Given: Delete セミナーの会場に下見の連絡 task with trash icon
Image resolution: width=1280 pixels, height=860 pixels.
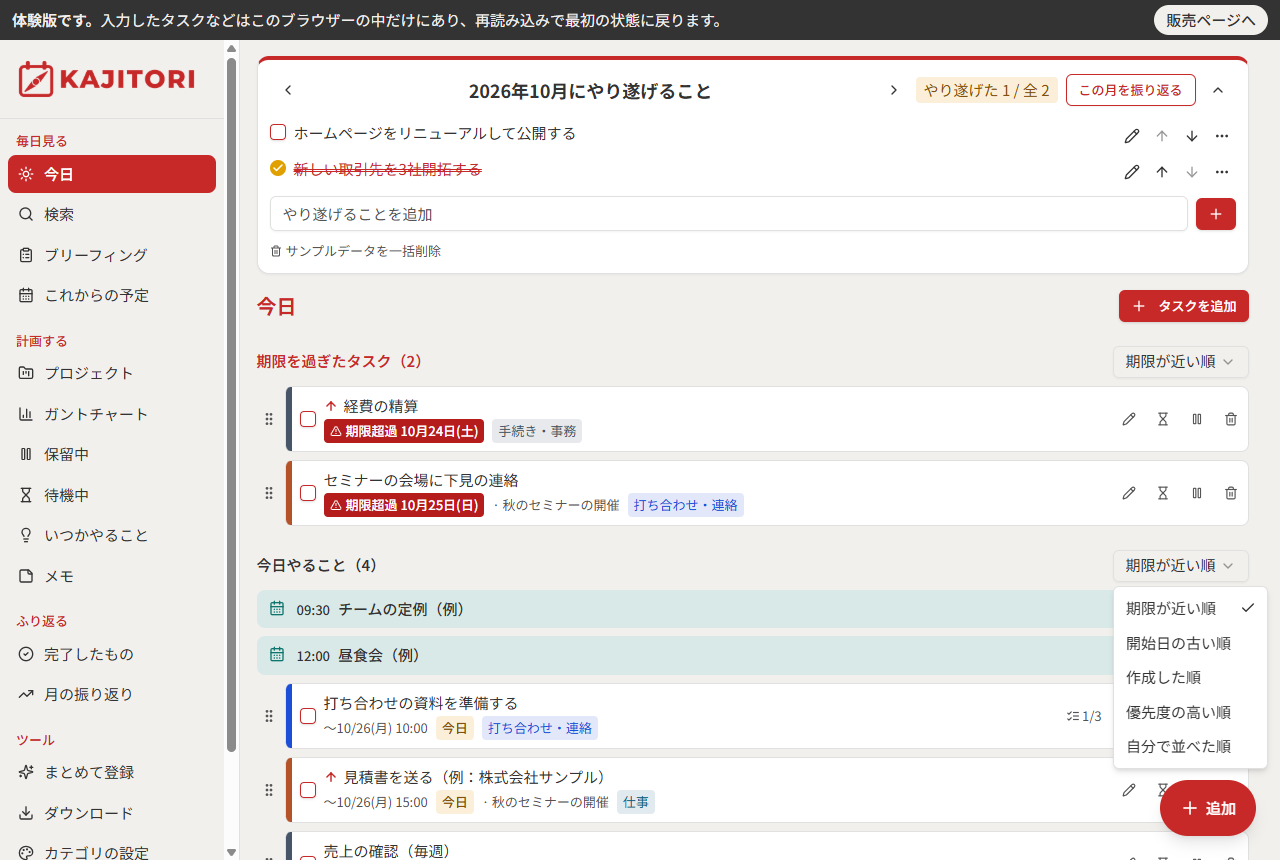Looking at the screenshot, I should click(1231, 493).
